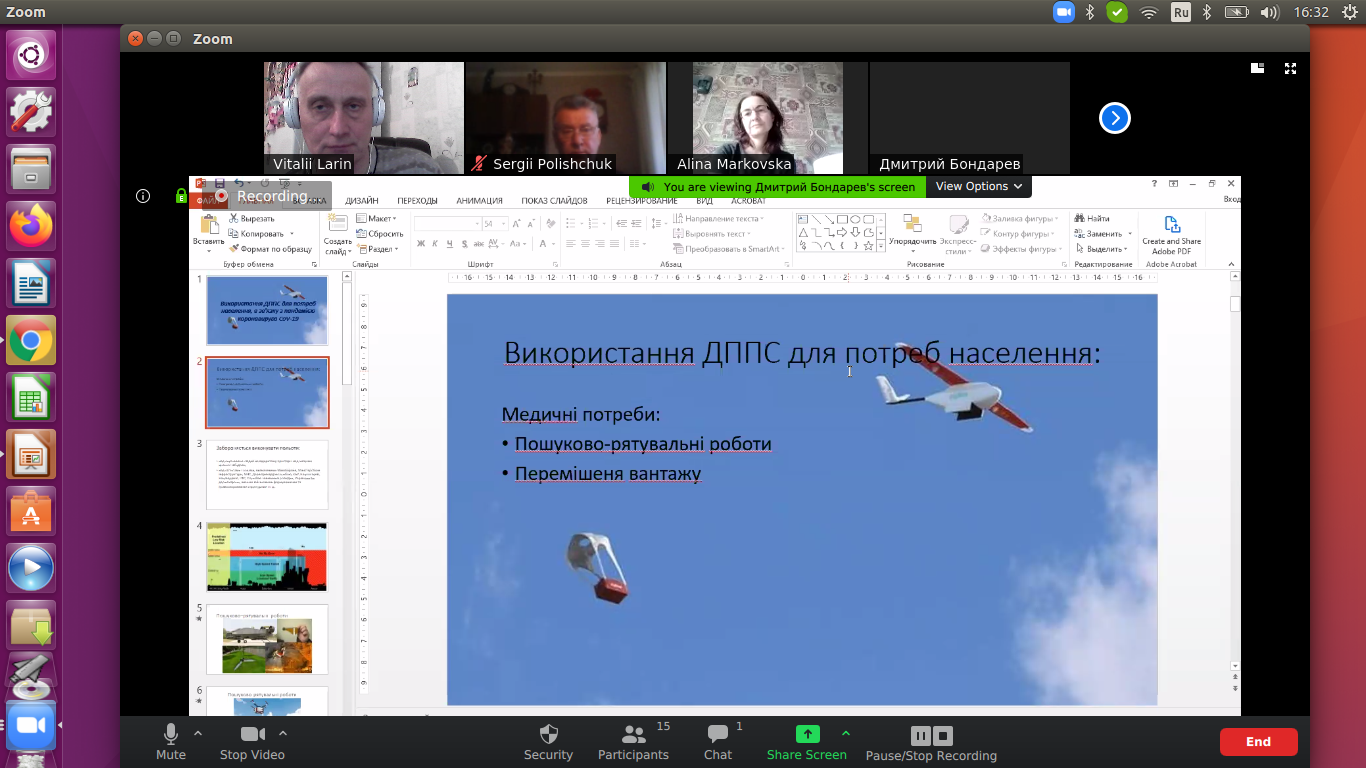The width and height of the screenshot is (1366, 768).
Task: Select slide 4 thumbnail with chart
Action: click(267, 557)
